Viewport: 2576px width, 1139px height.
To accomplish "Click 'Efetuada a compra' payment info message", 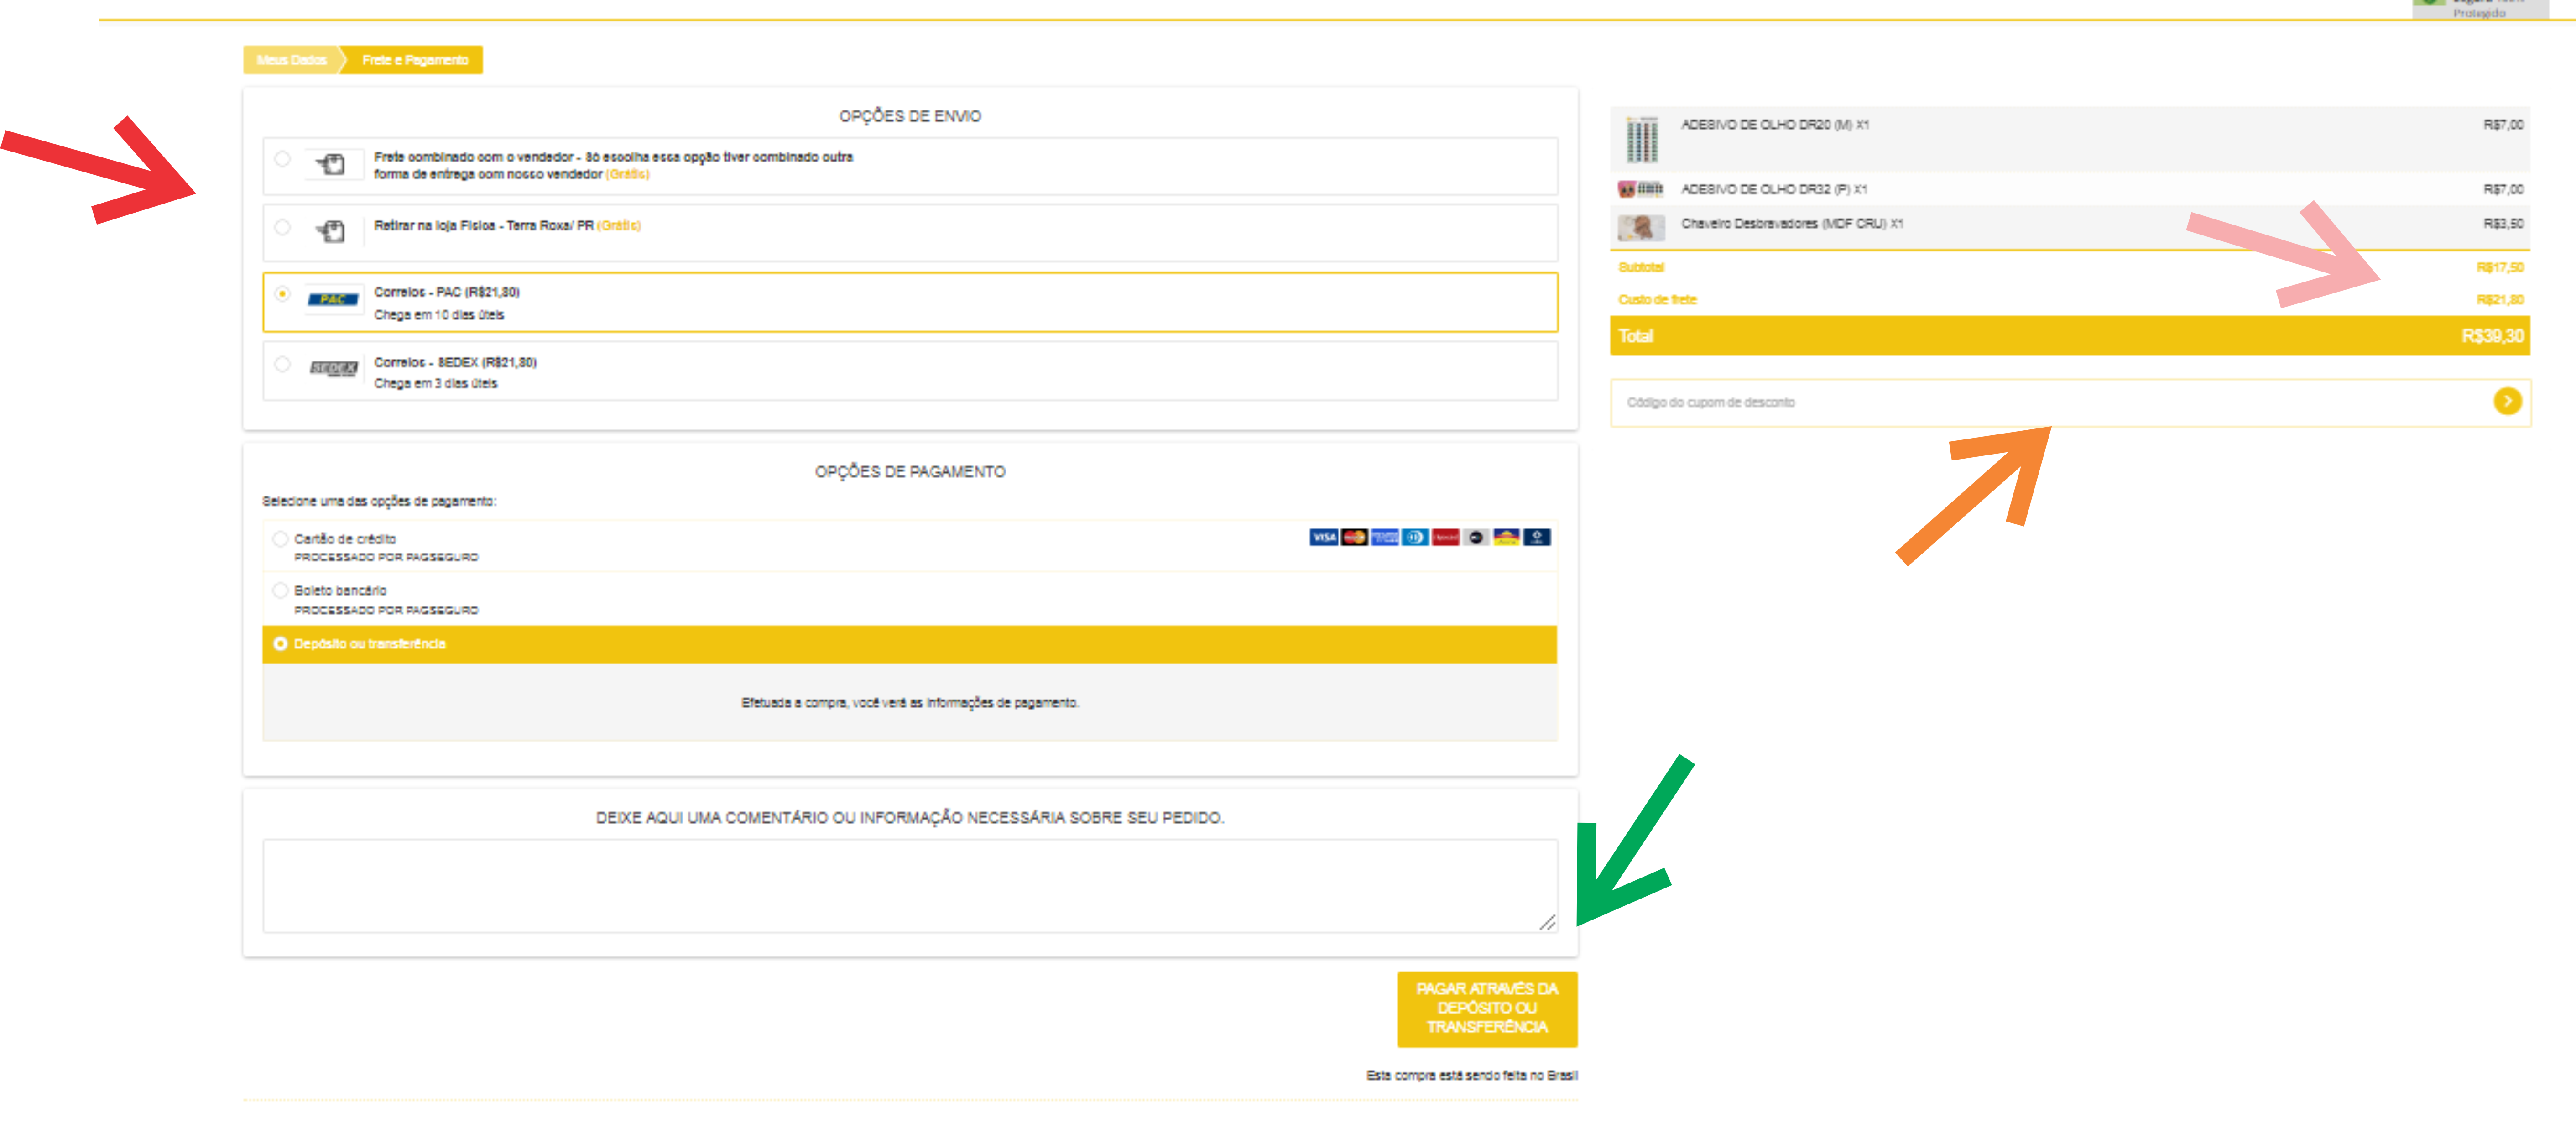I will 910,703.
